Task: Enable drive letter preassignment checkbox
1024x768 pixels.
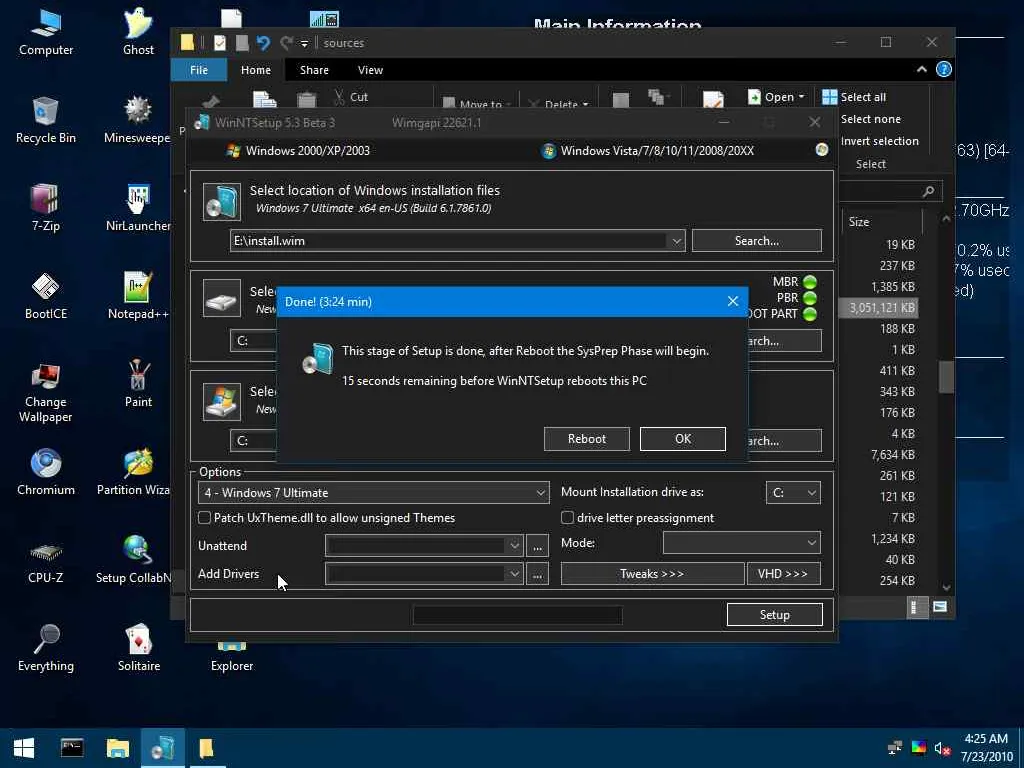Action: 568,518
